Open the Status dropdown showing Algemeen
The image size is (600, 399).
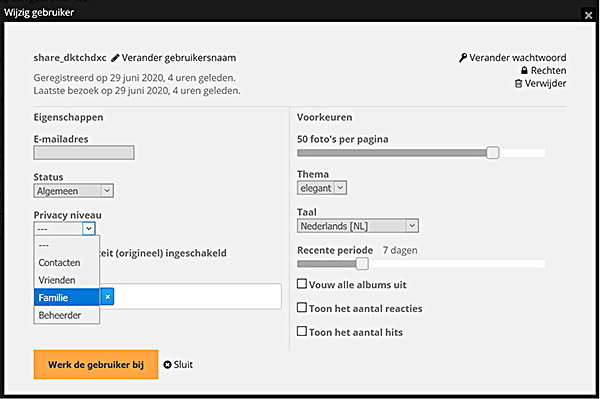(73, 191)
